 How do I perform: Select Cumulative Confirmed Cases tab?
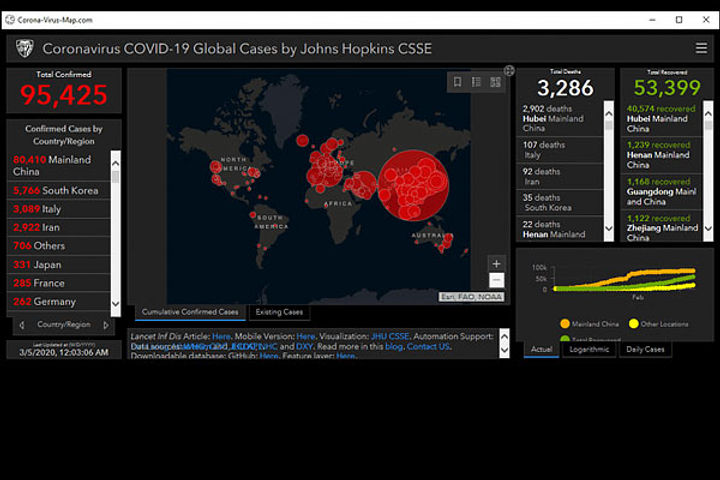pos(190,312)
